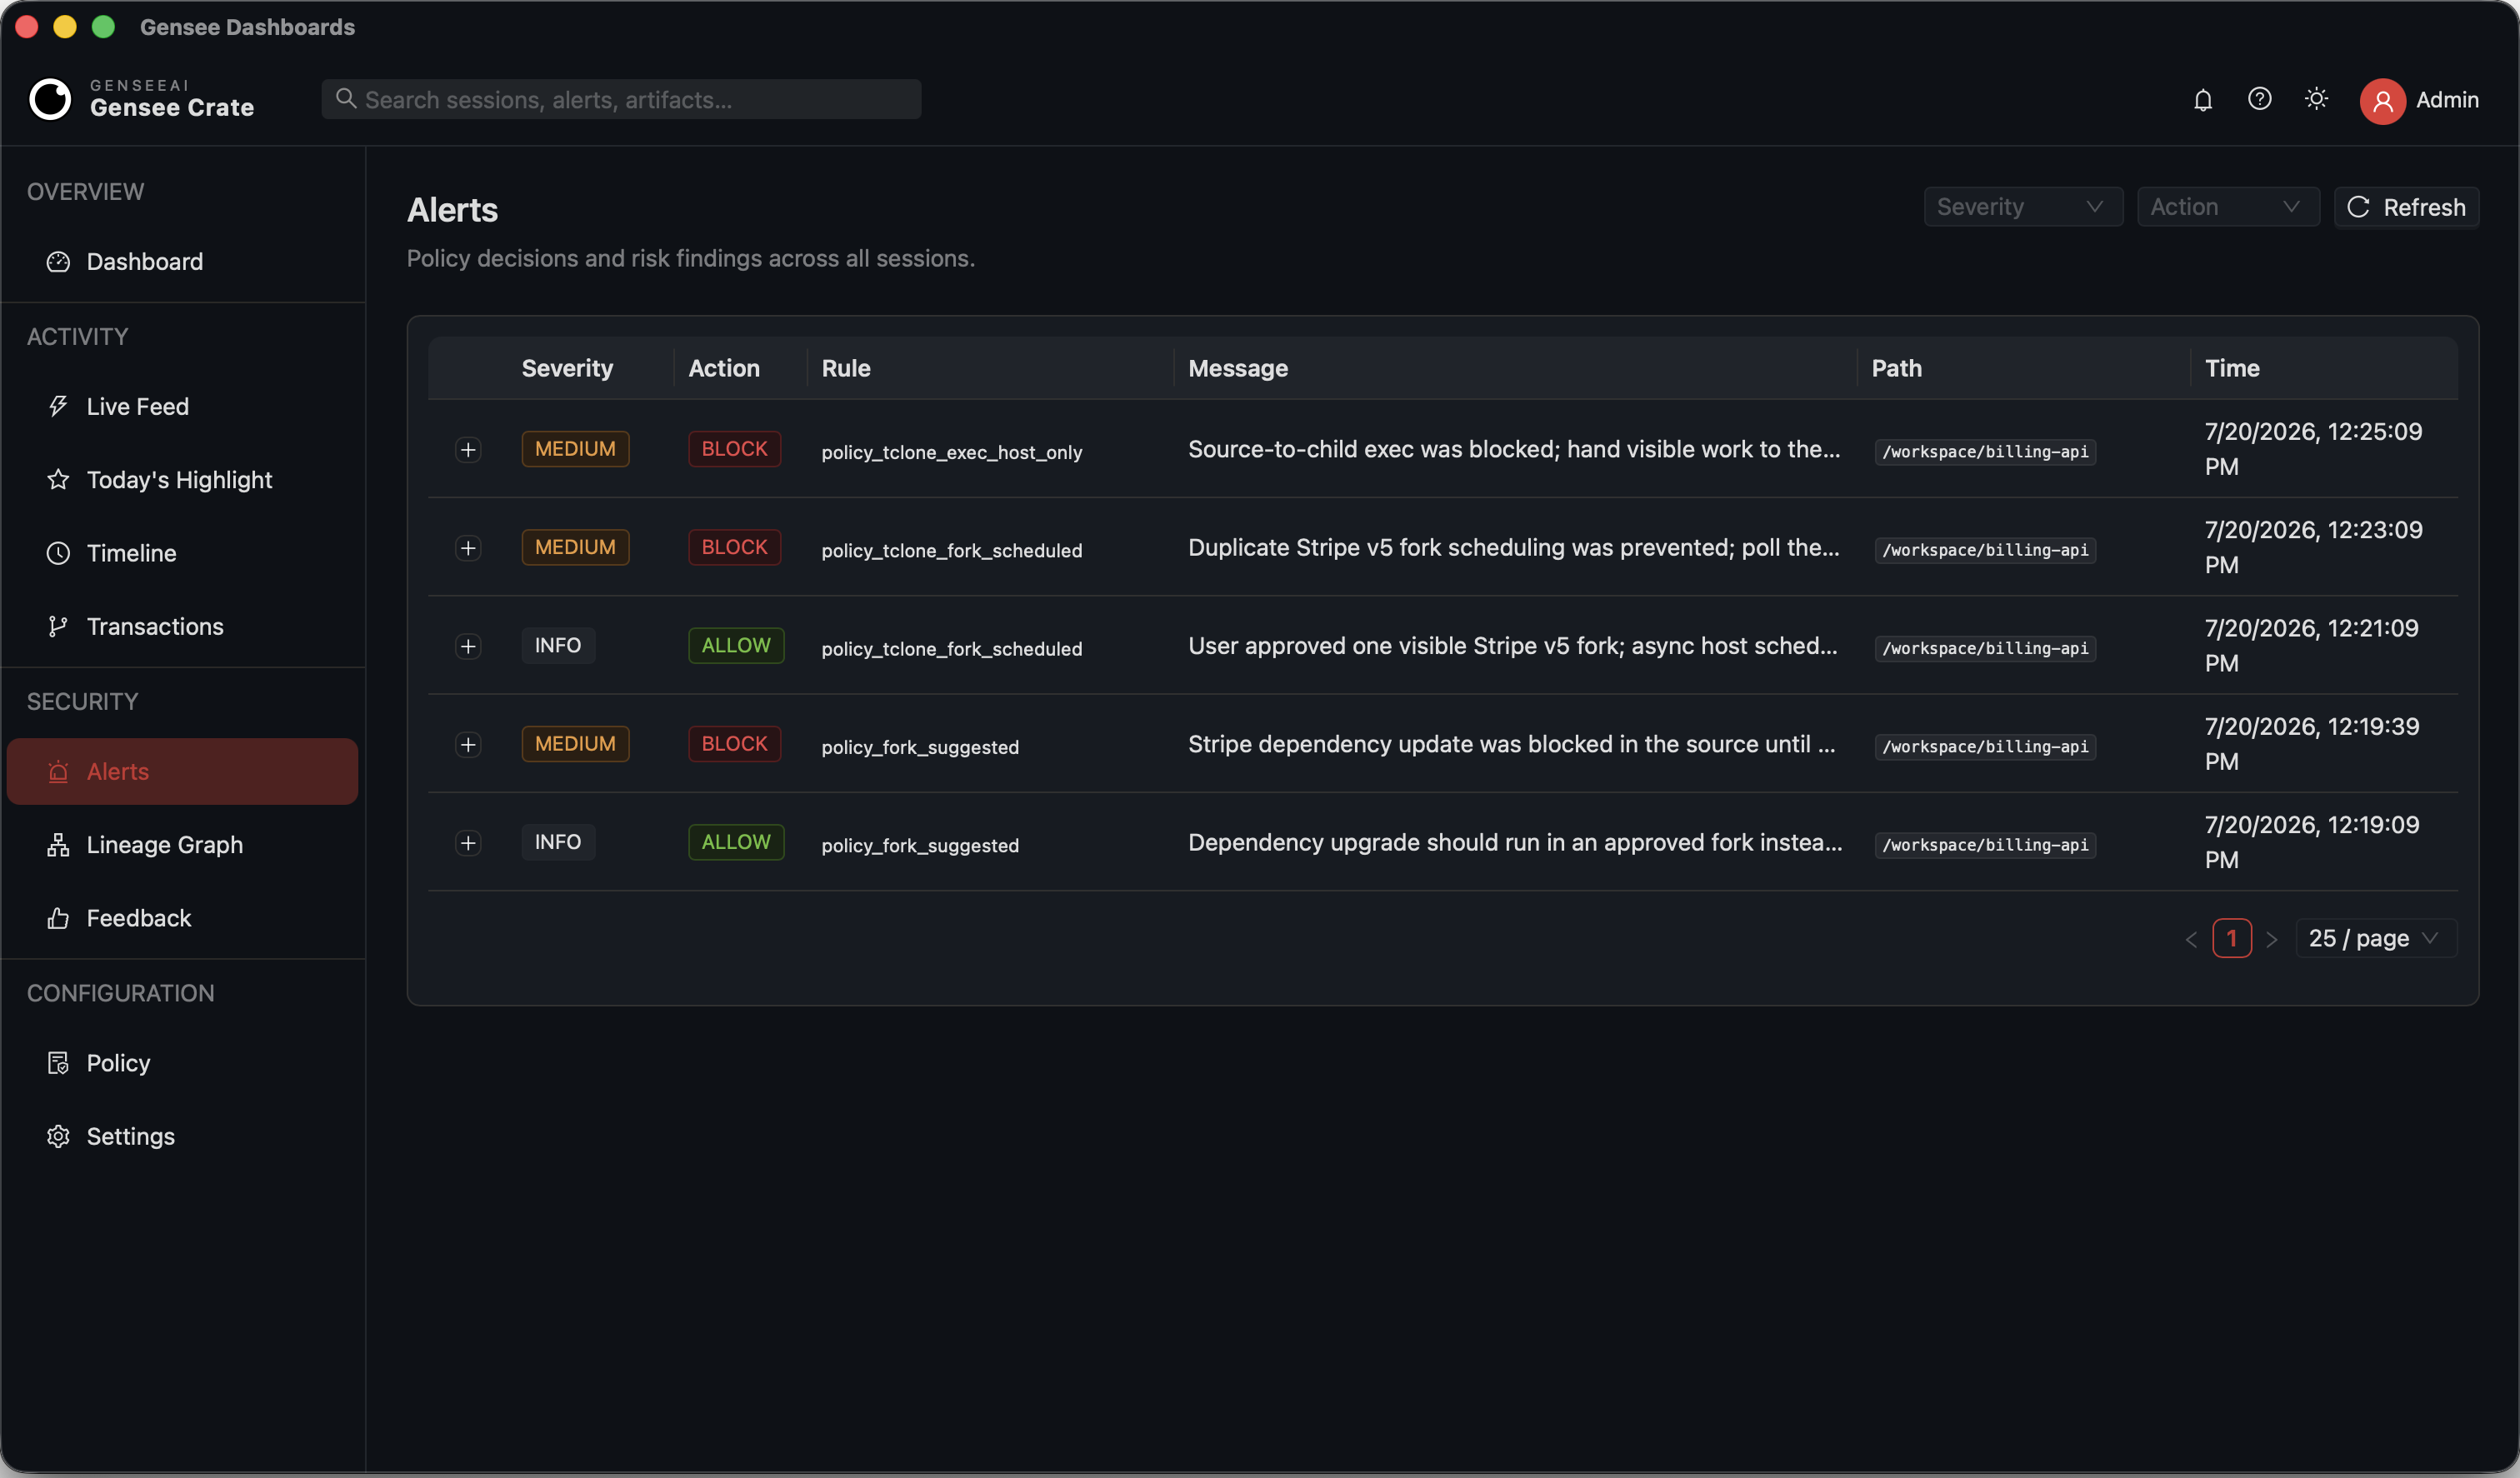Image resolution: width=2520 pixels, height=1478 pixels.
Task: Open the Admin user avatar
Action: click(x=2382, y=101)
